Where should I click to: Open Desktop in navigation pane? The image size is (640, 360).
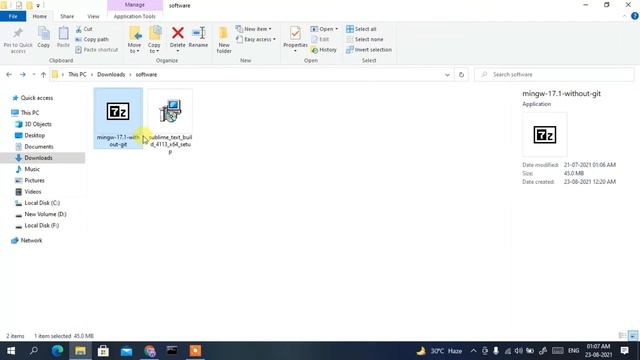coord(35,135)
